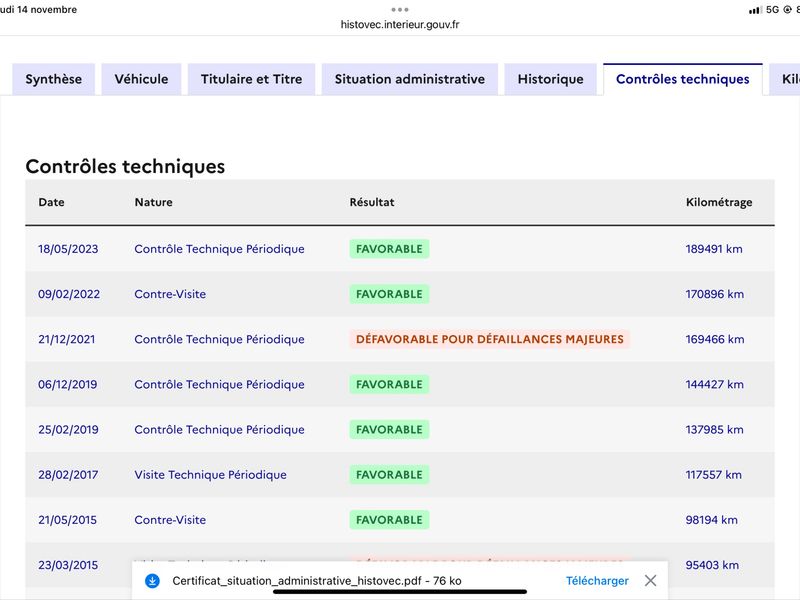Tap the Kilométrage column header
Screen dimensions: 800x600
[719, 203]
